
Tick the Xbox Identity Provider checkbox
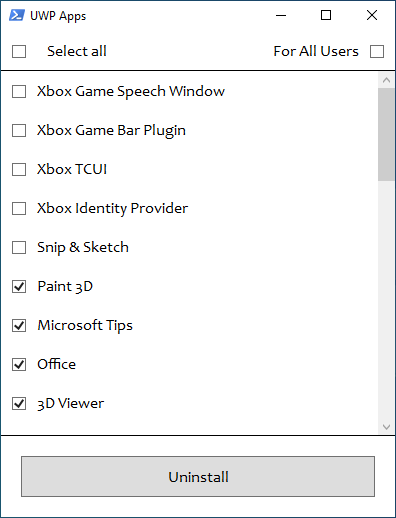19,209
